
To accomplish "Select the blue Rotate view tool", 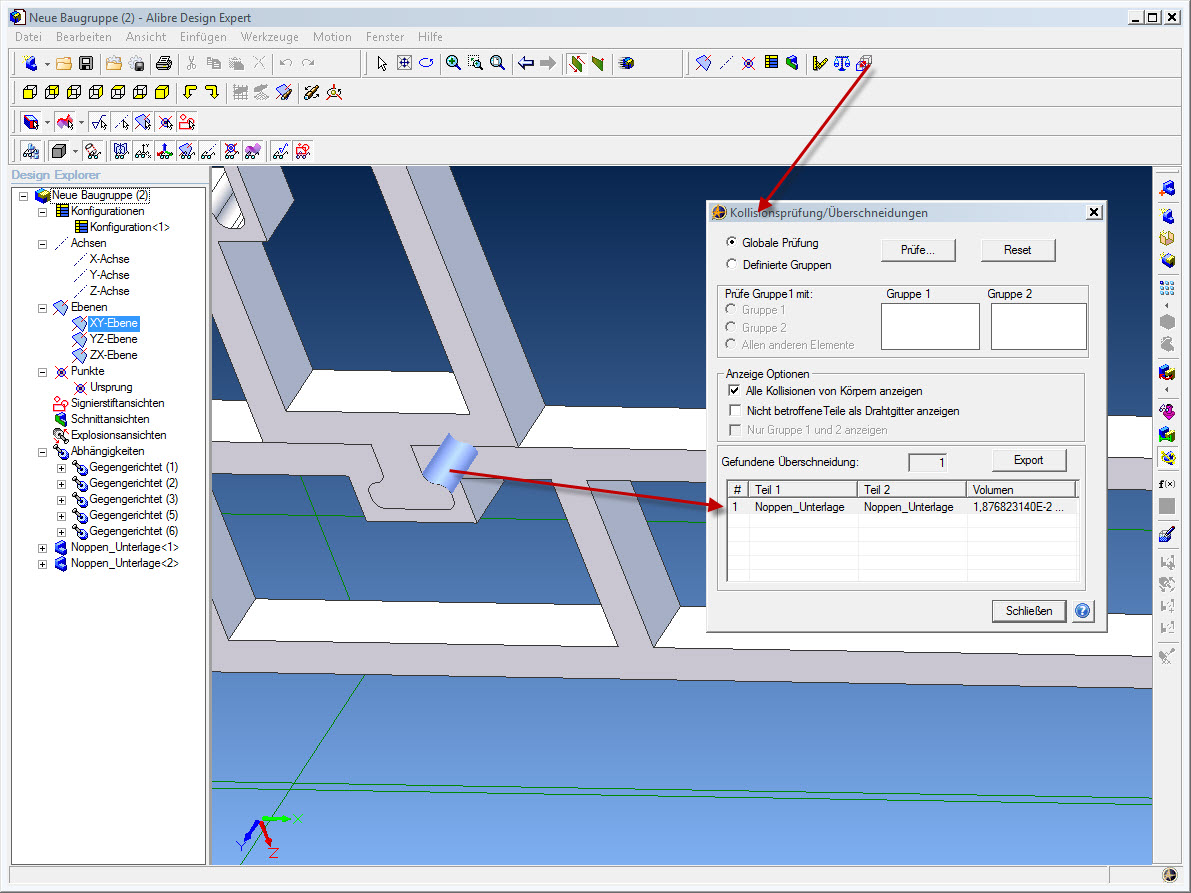I will 426,63.
